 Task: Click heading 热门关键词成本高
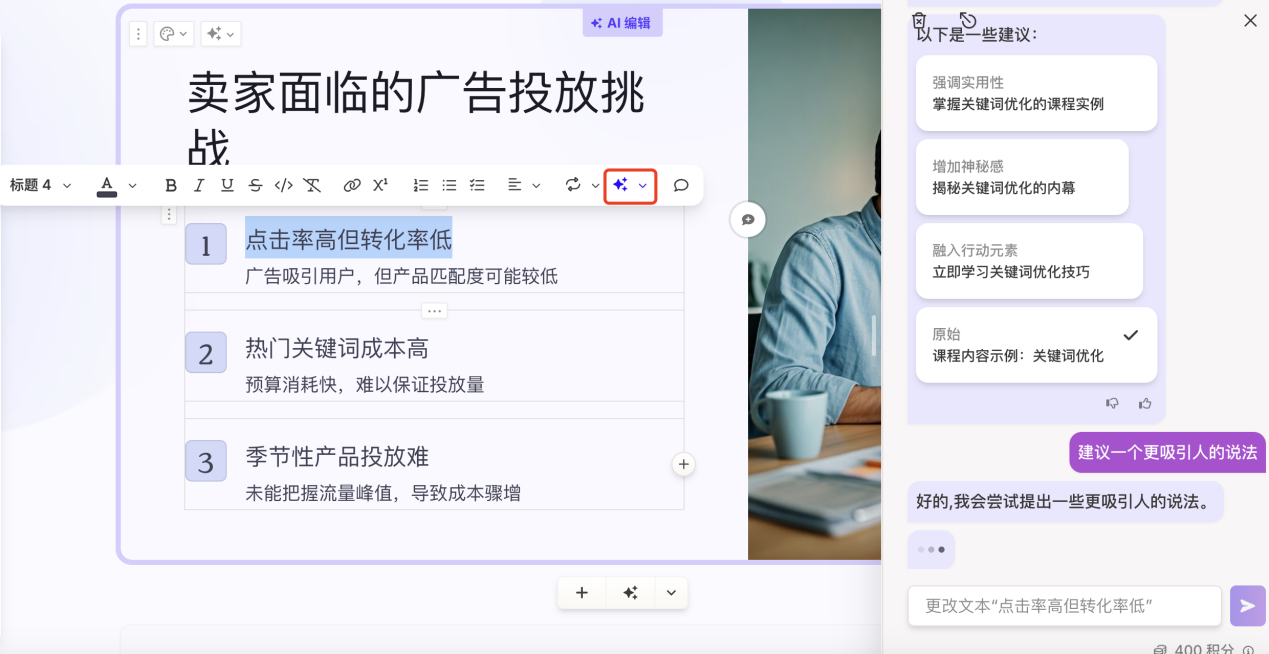(x=337, y=348)
